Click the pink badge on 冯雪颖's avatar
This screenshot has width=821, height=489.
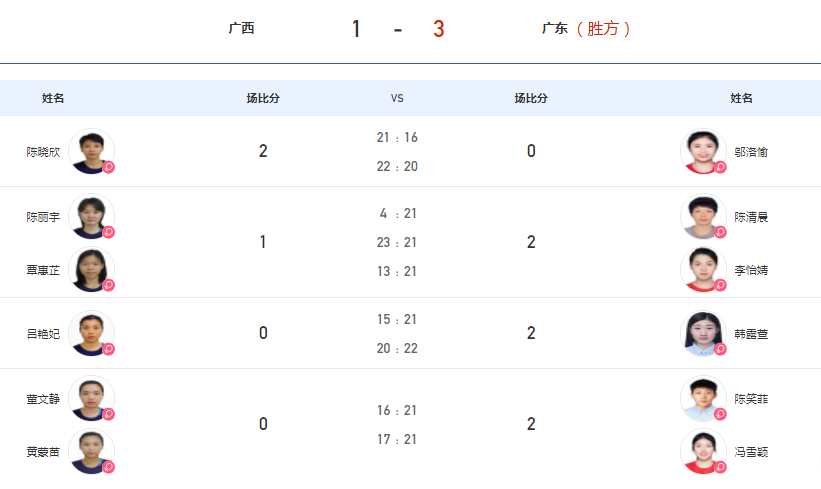tap(720, 467)
